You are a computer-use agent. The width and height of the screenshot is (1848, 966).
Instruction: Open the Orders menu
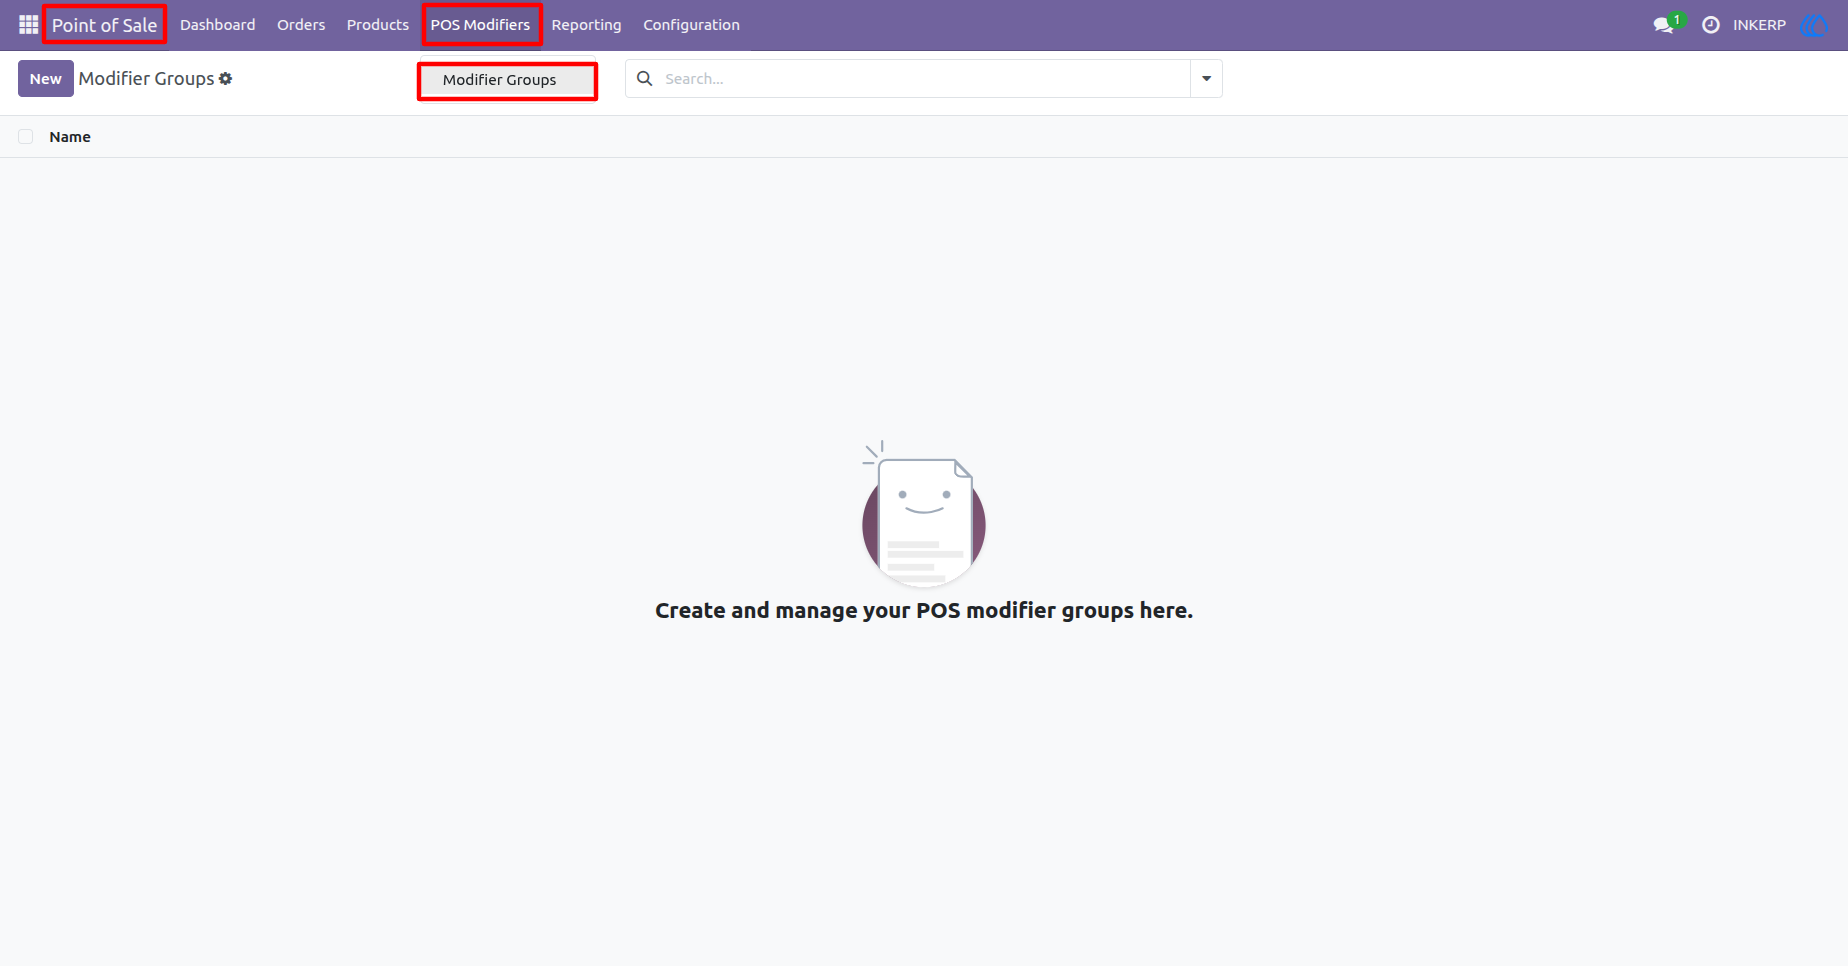(x=301, y=25)
